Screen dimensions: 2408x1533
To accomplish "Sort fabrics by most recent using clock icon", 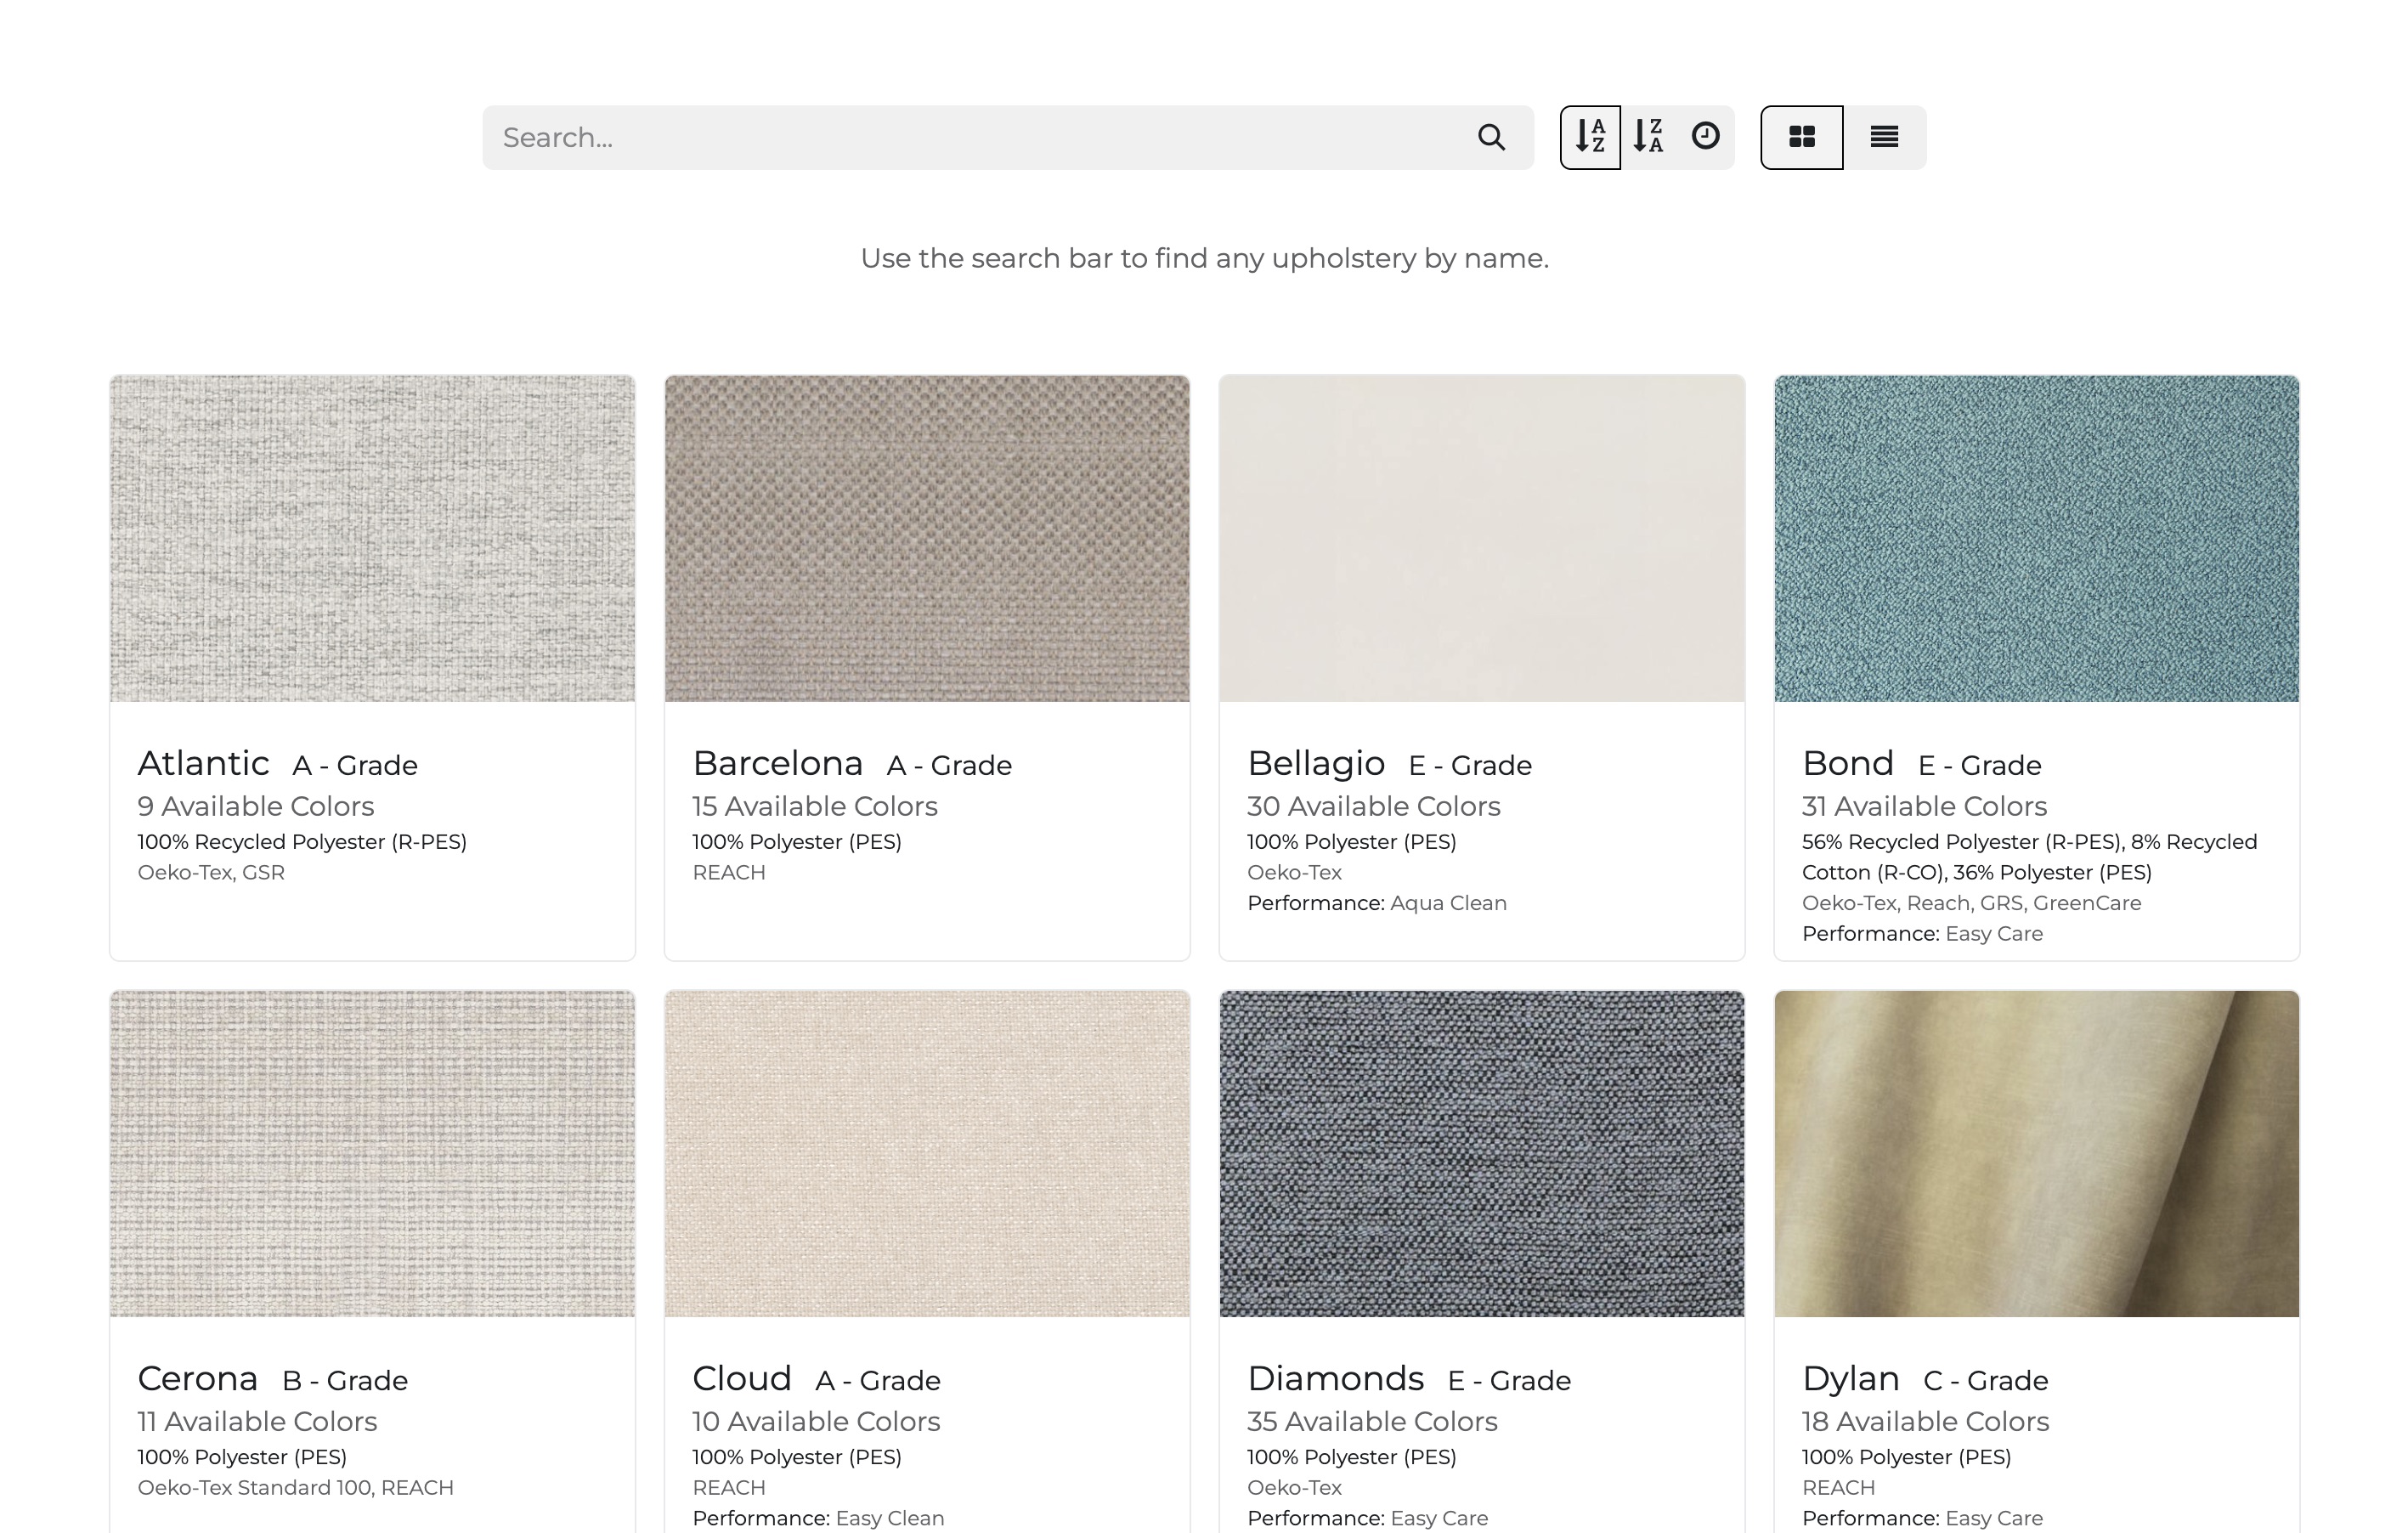I will (x=1706, y=137).
